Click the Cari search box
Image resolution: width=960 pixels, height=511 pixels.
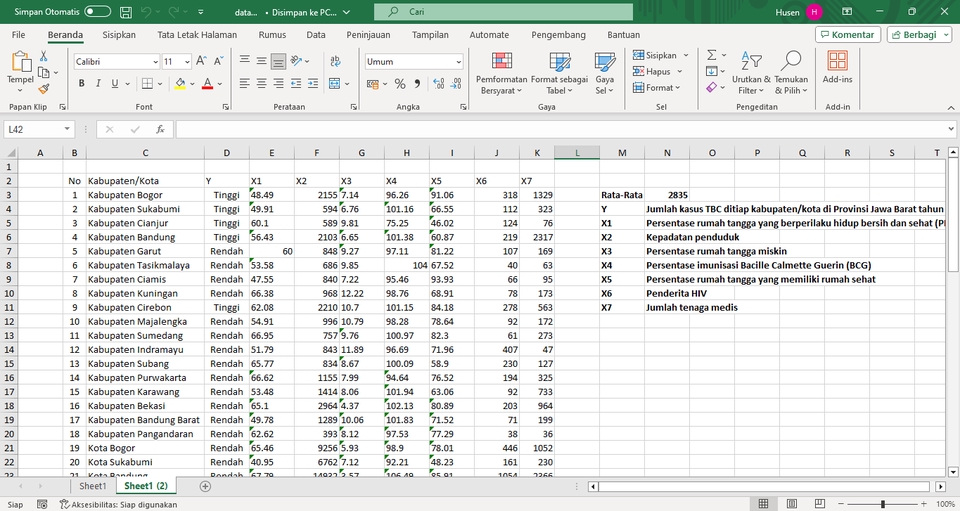pyautogui.click(x=503, y=12)
